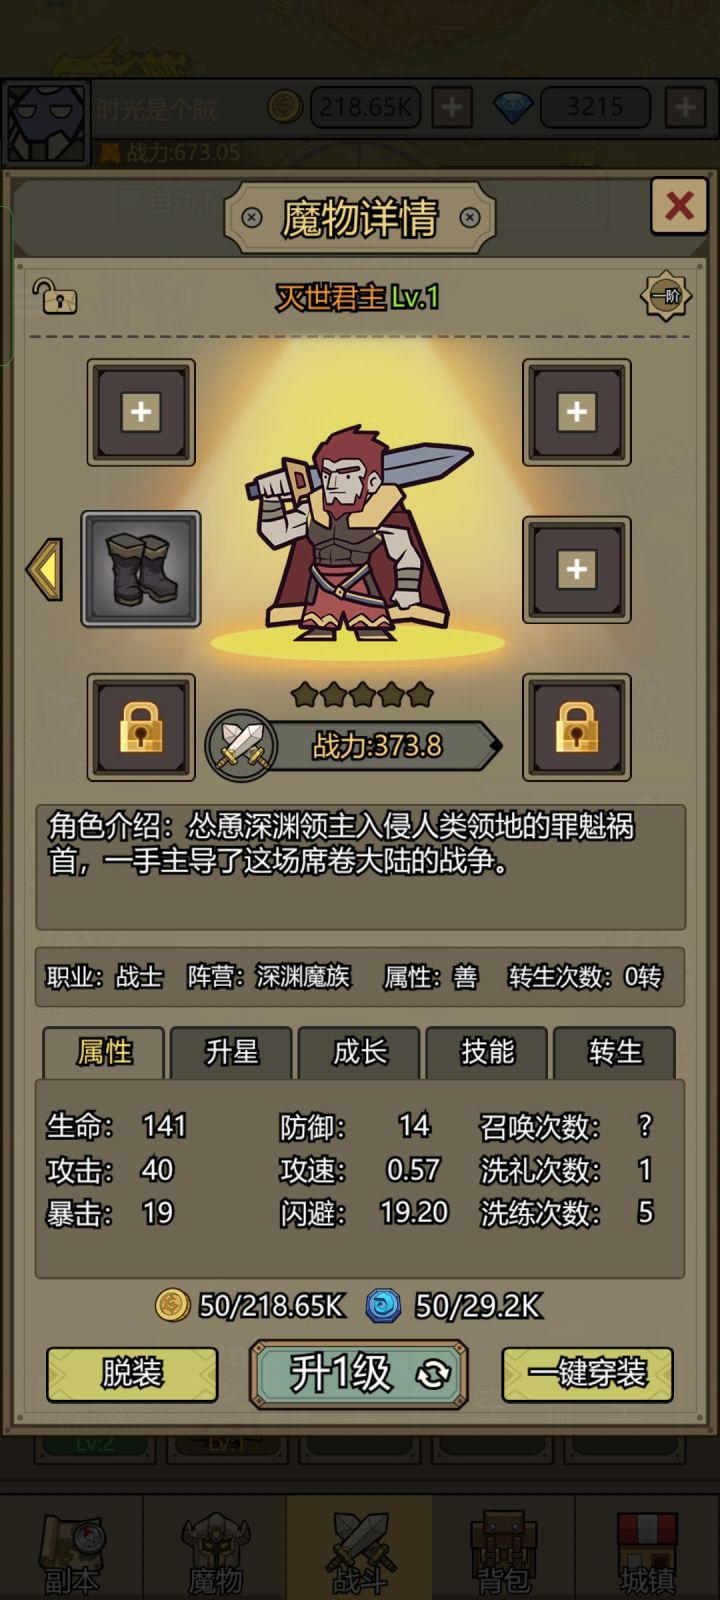The width and height of the screenshot is (720, 1600).
Task: Toggle the cycle icon on 升1级 button
Action: coord(433,1375)
